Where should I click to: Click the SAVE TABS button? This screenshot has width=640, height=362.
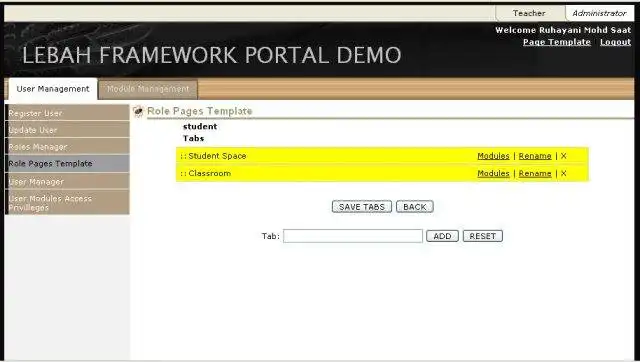pos(362,207)
